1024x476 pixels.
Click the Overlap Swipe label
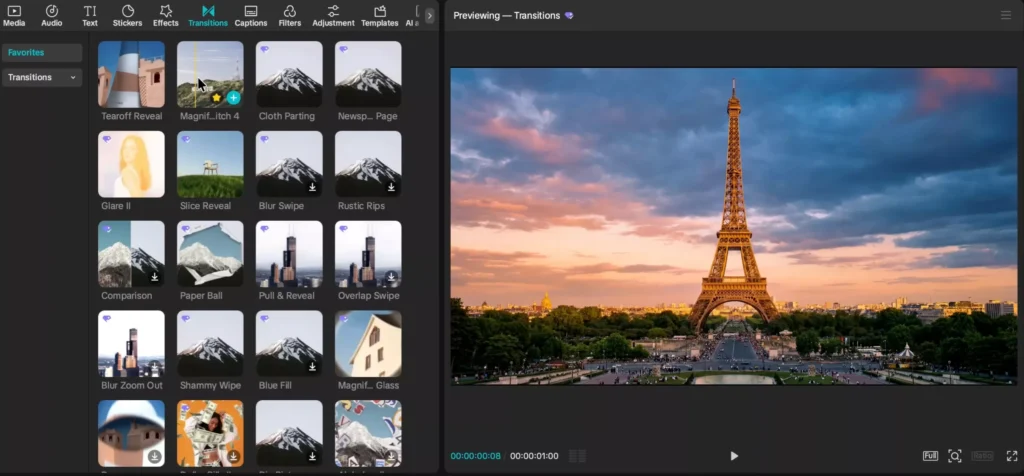coord(368,296)
